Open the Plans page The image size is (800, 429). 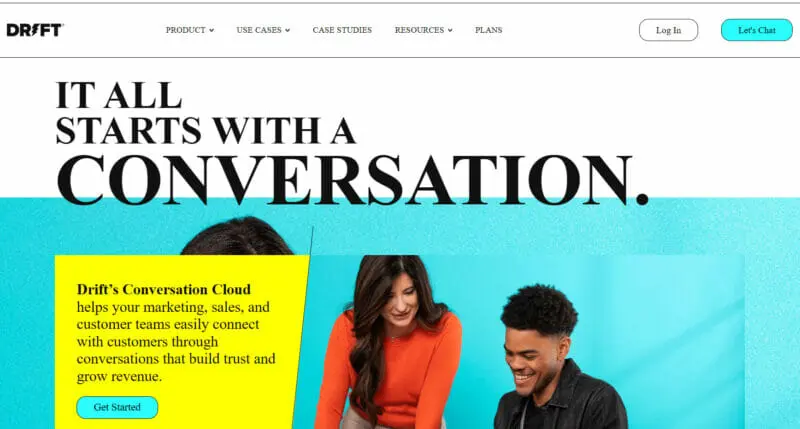click(x=489, y=30)
